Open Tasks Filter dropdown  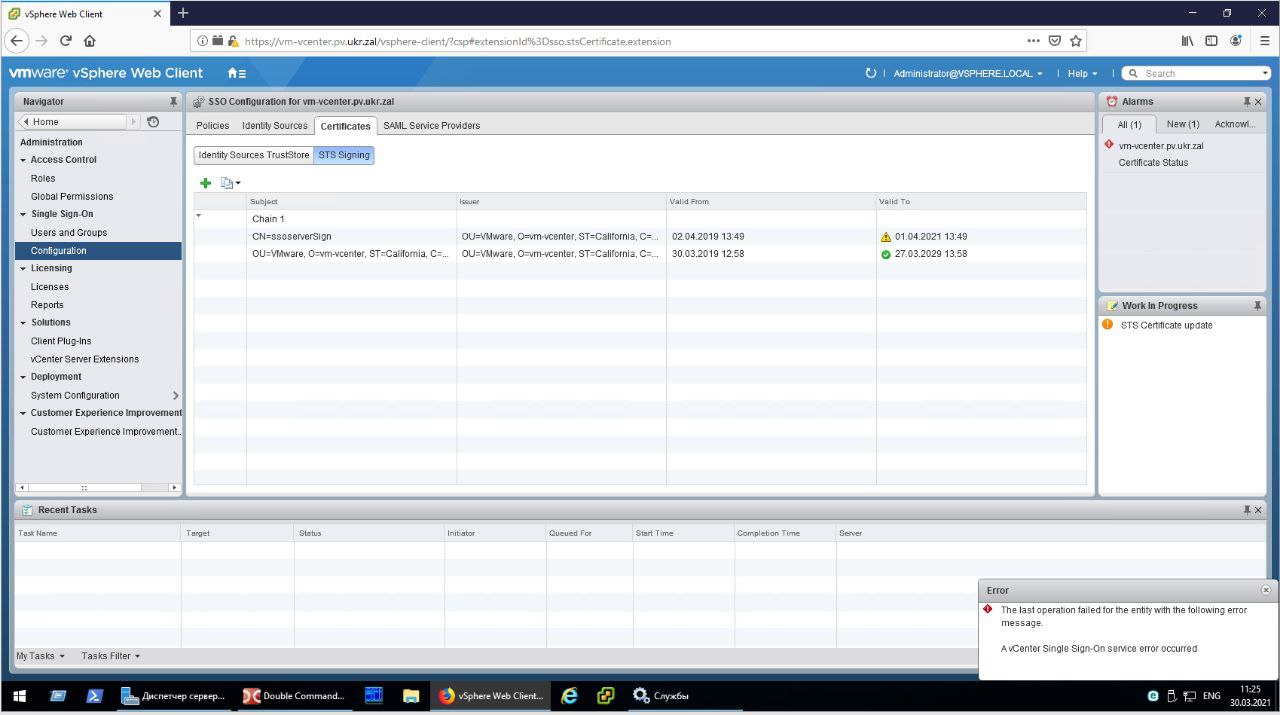(111, 656)
